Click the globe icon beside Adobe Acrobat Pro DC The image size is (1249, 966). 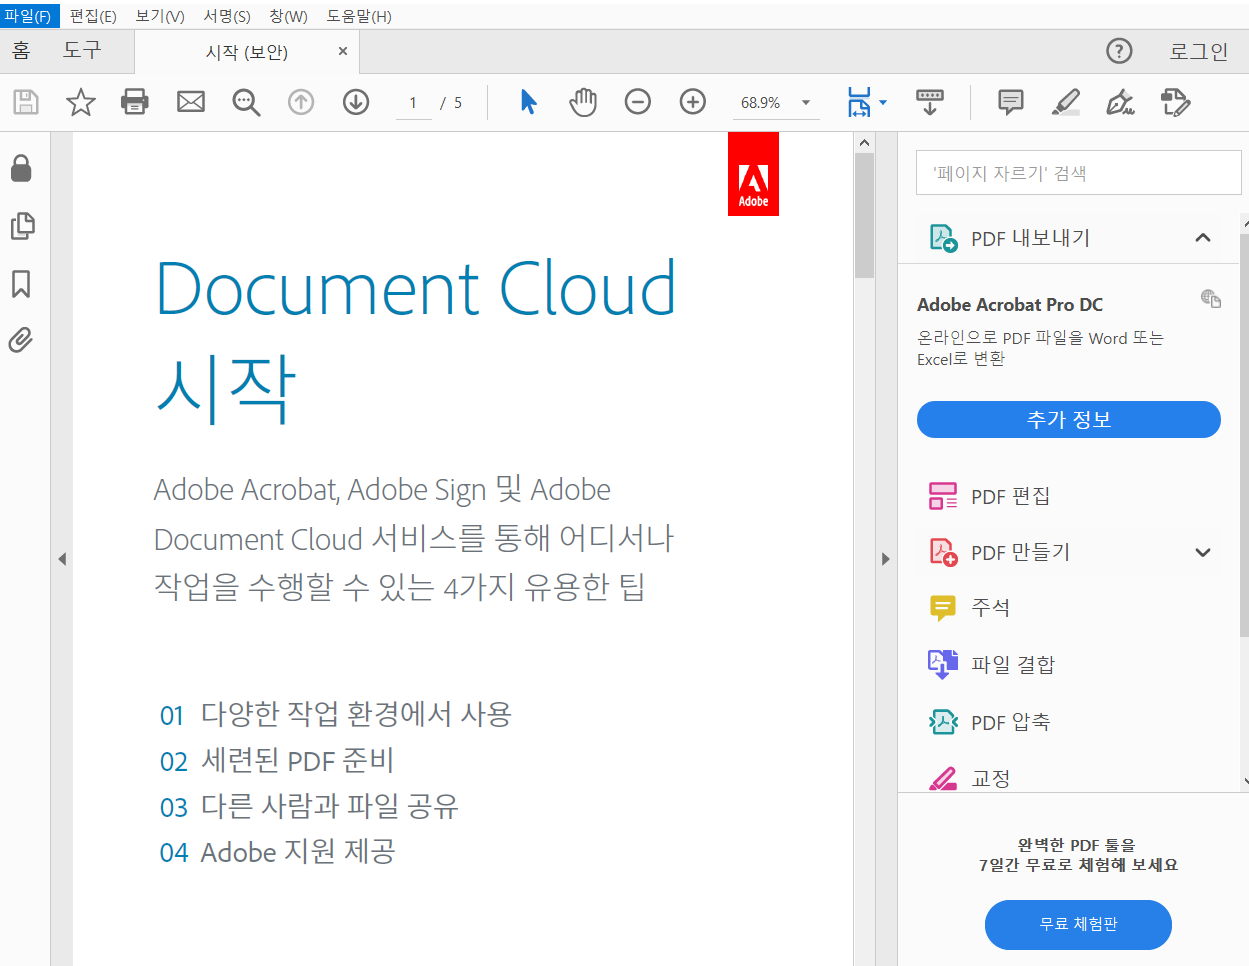click(x=1211, y=298)
